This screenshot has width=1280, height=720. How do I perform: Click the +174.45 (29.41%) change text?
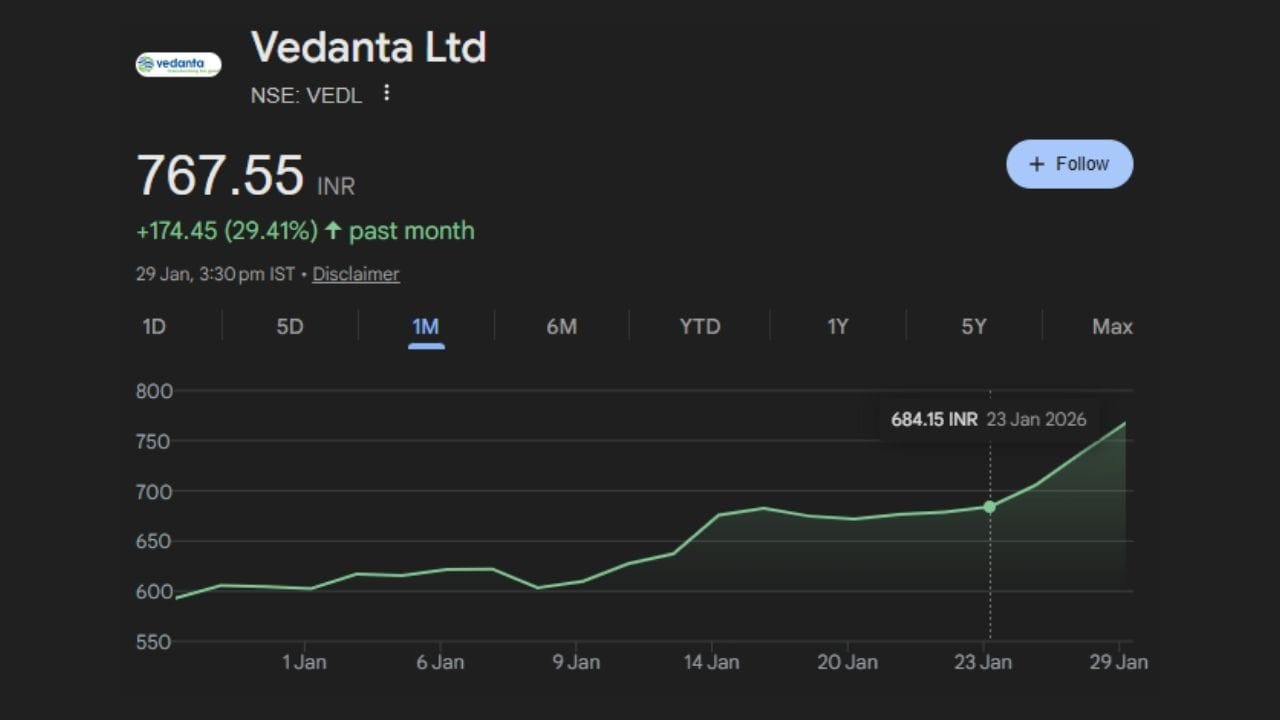(226, 231)
